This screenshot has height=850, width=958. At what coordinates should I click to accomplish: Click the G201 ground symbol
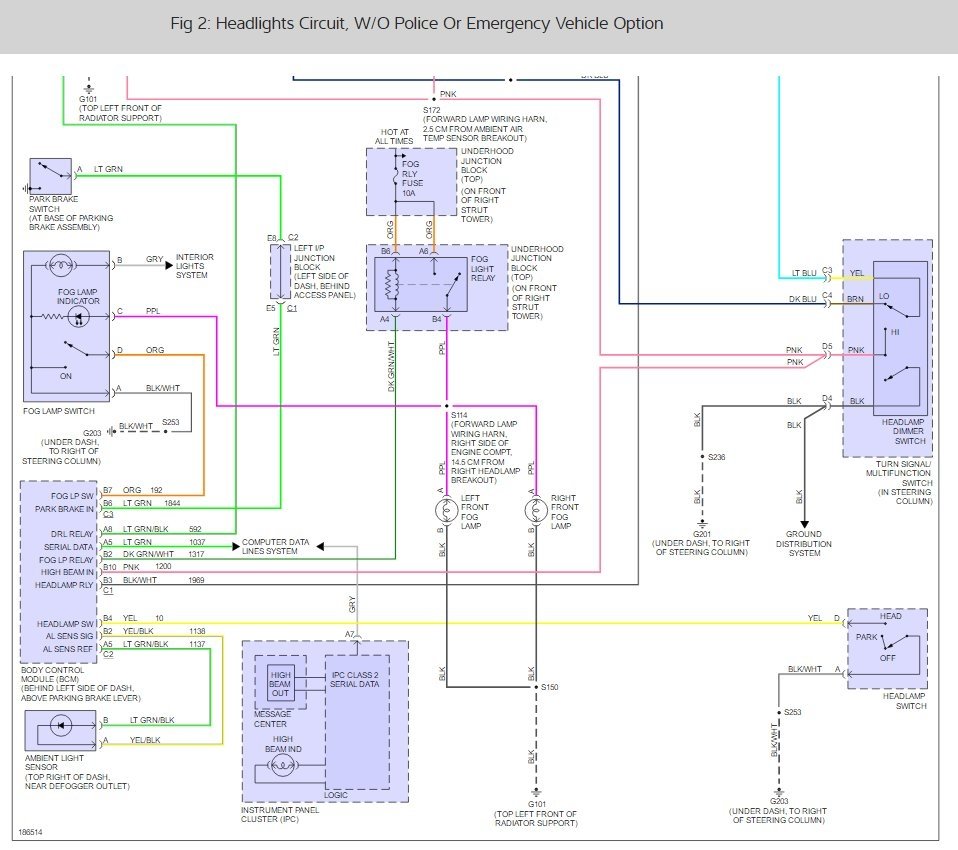(x=702, y=524)
